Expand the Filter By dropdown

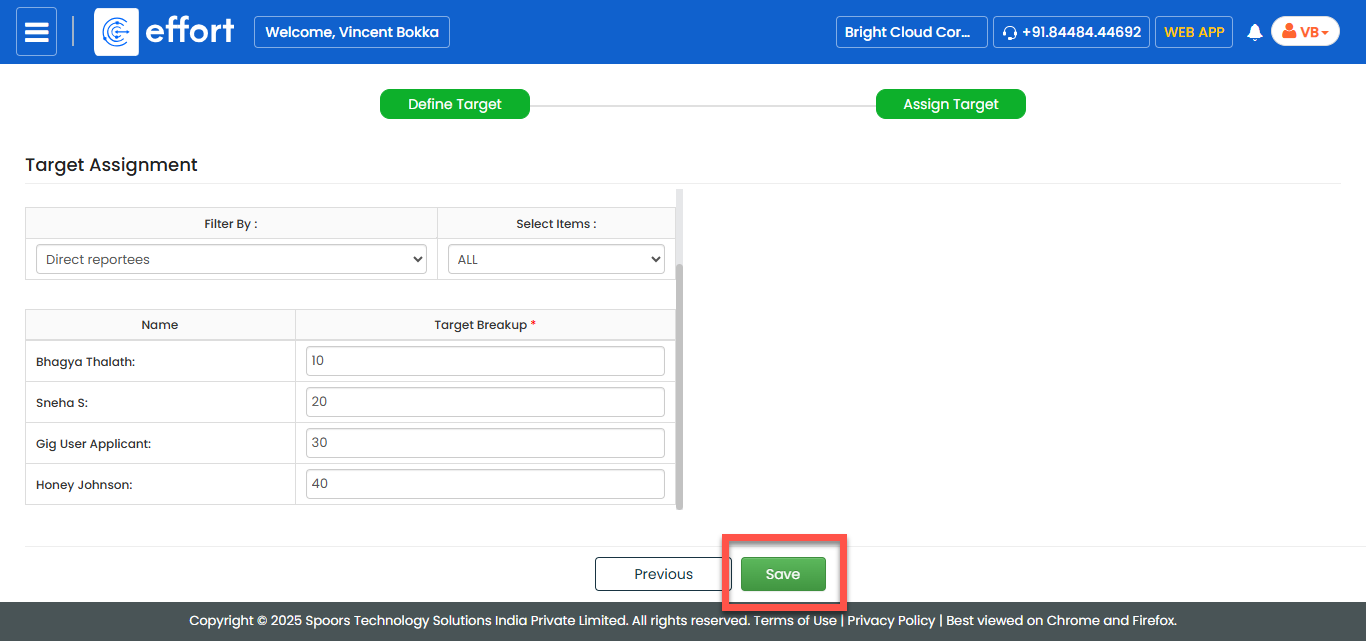[x=231, y=259]
